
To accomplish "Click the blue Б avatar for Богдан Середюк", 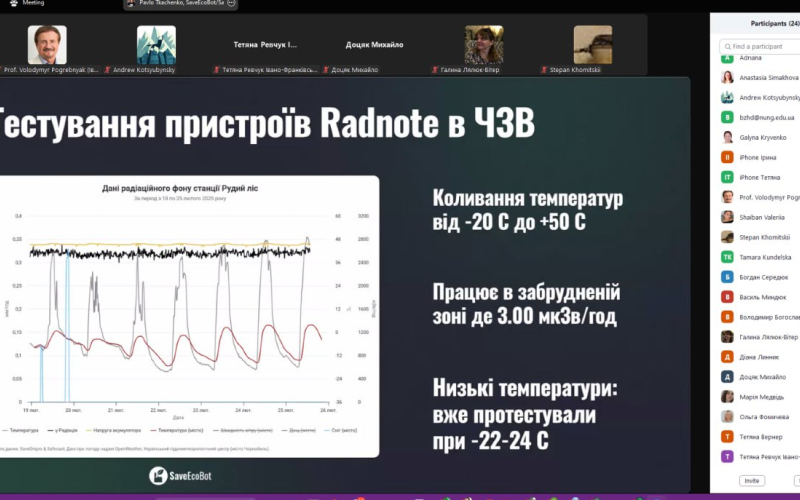I will tap(727, 277).
